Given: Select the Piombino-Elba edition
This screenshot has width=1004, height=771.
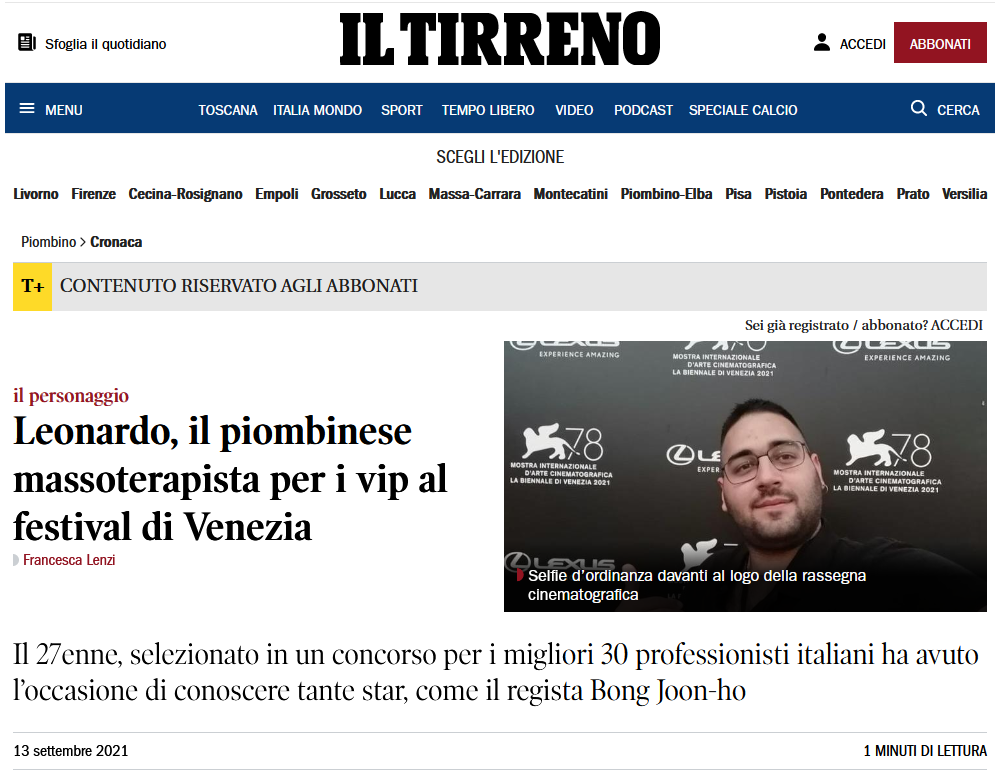Looking at the screenshot, I should point(666,194).
